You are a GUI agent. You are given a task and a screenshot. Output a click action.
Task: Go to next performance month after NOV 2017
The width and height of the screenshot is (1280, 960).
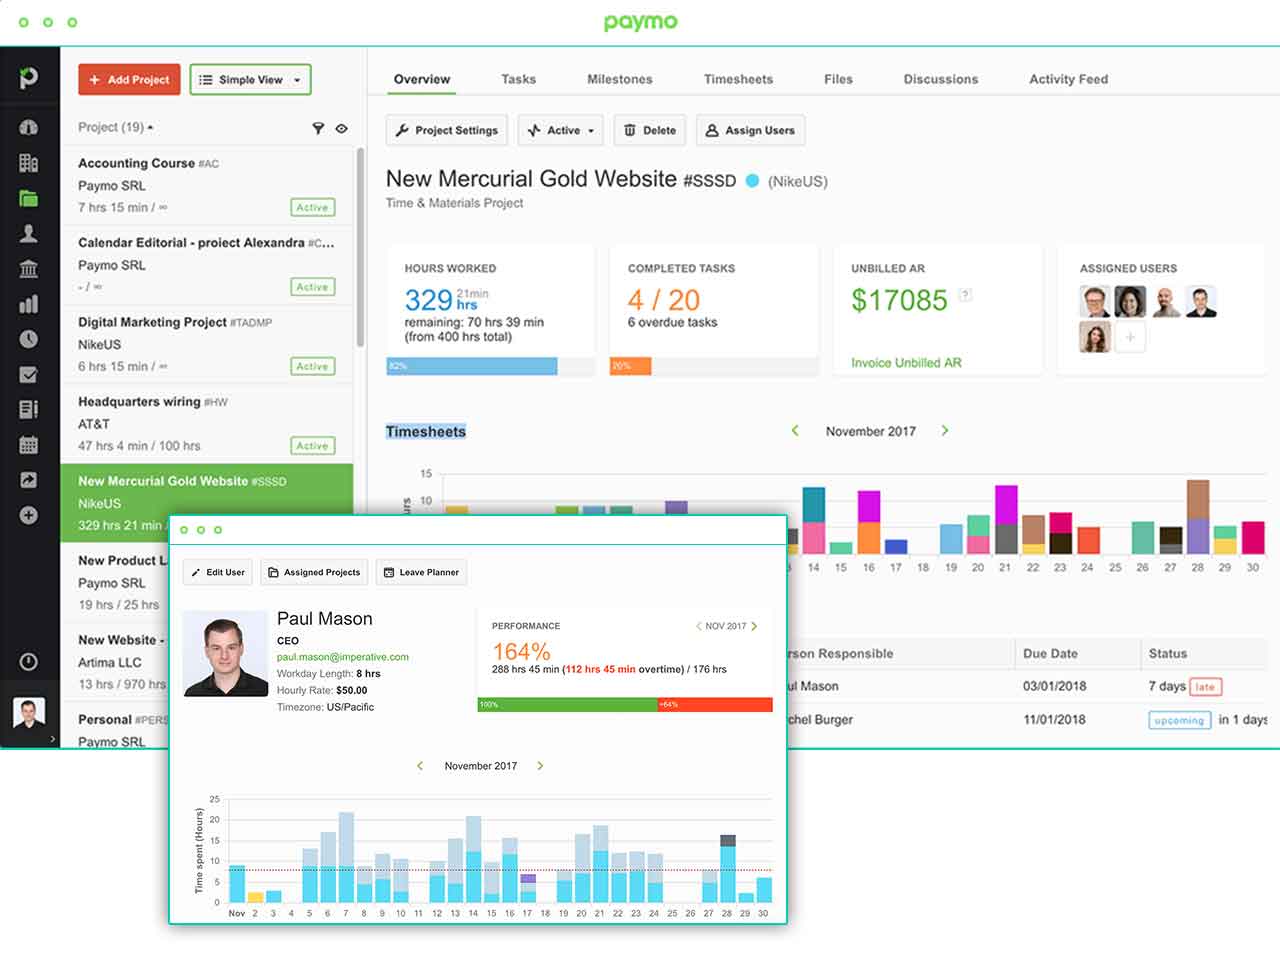[x=754, y=626]
